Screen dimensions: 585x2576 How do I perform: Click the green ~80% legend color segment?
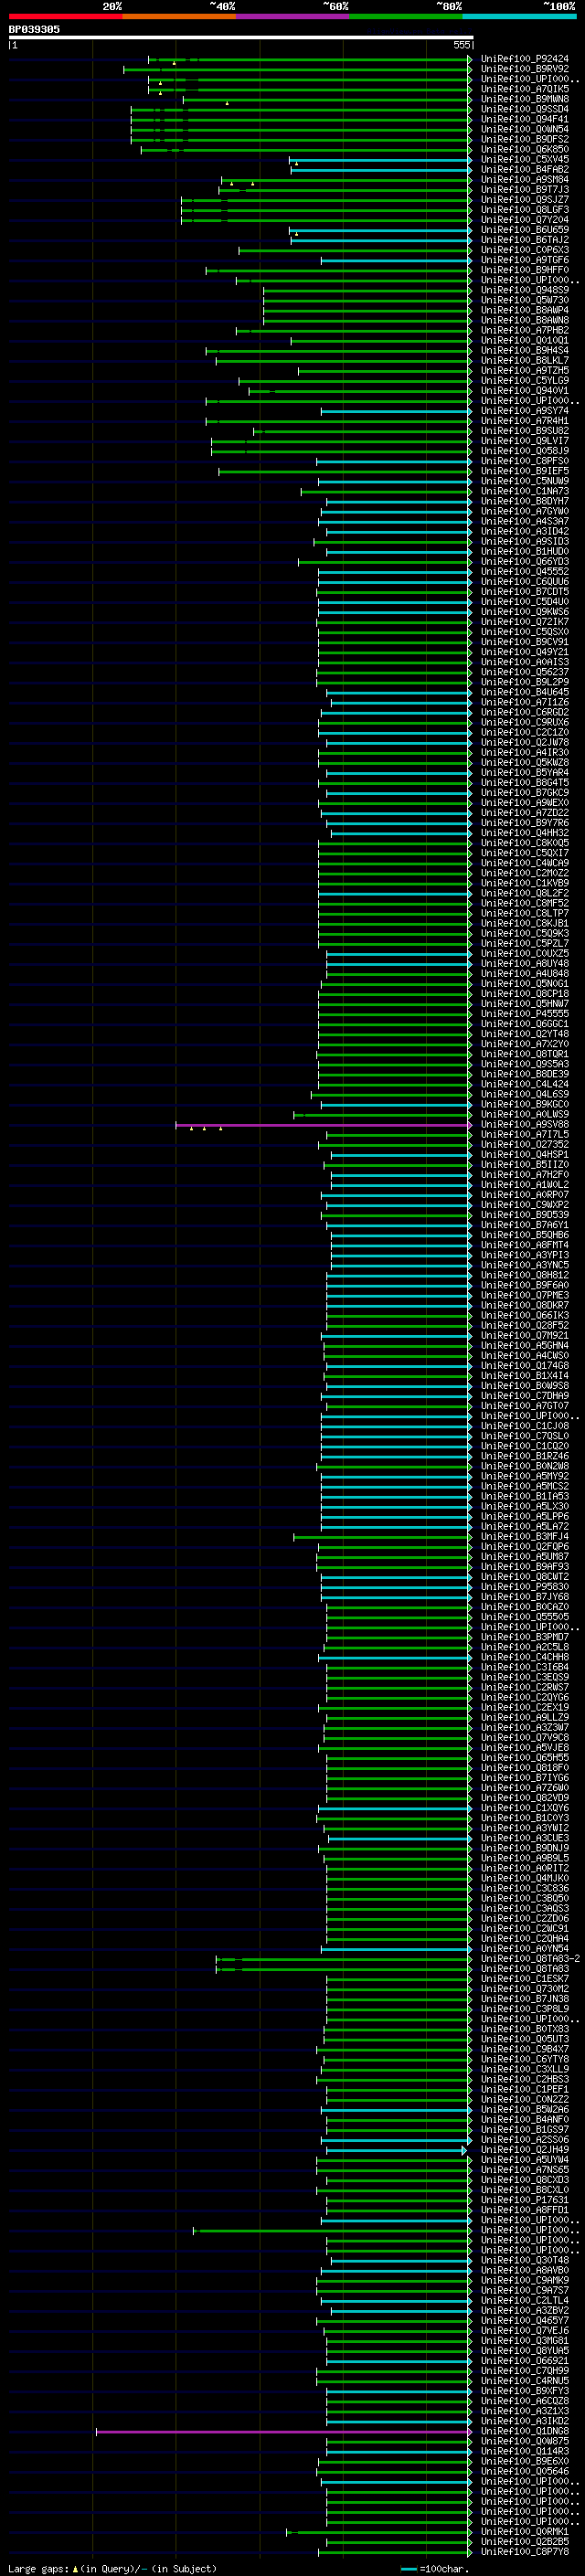point(406,16)
